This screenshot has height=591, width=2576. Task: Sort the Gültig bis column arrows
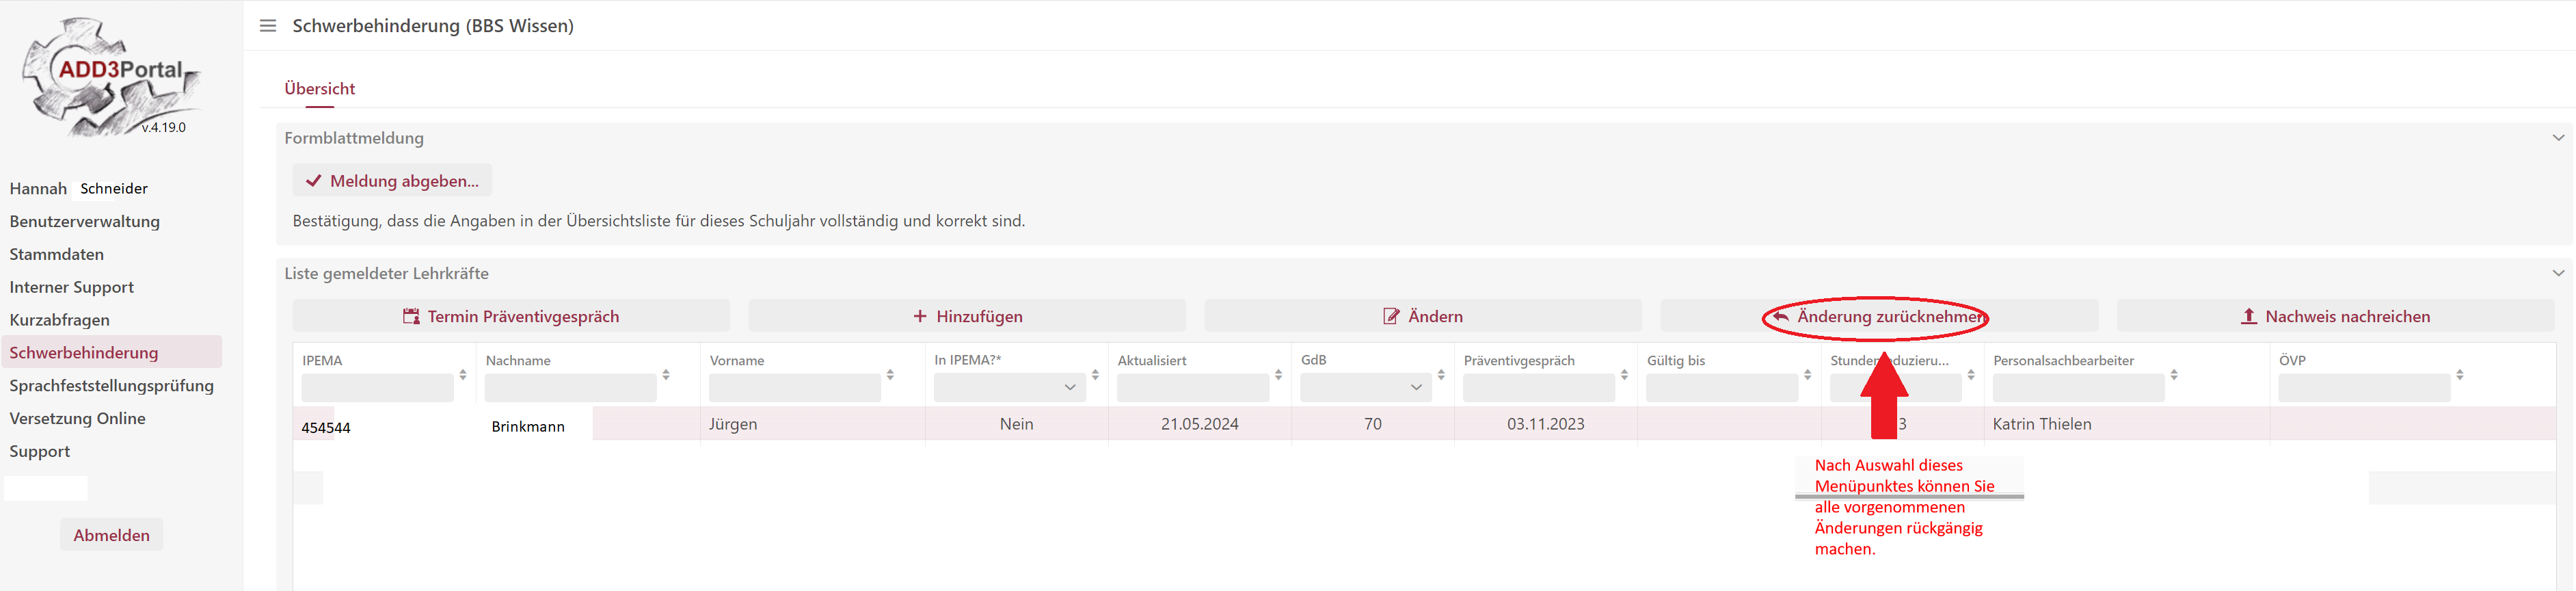click(x=1807, y=375)
